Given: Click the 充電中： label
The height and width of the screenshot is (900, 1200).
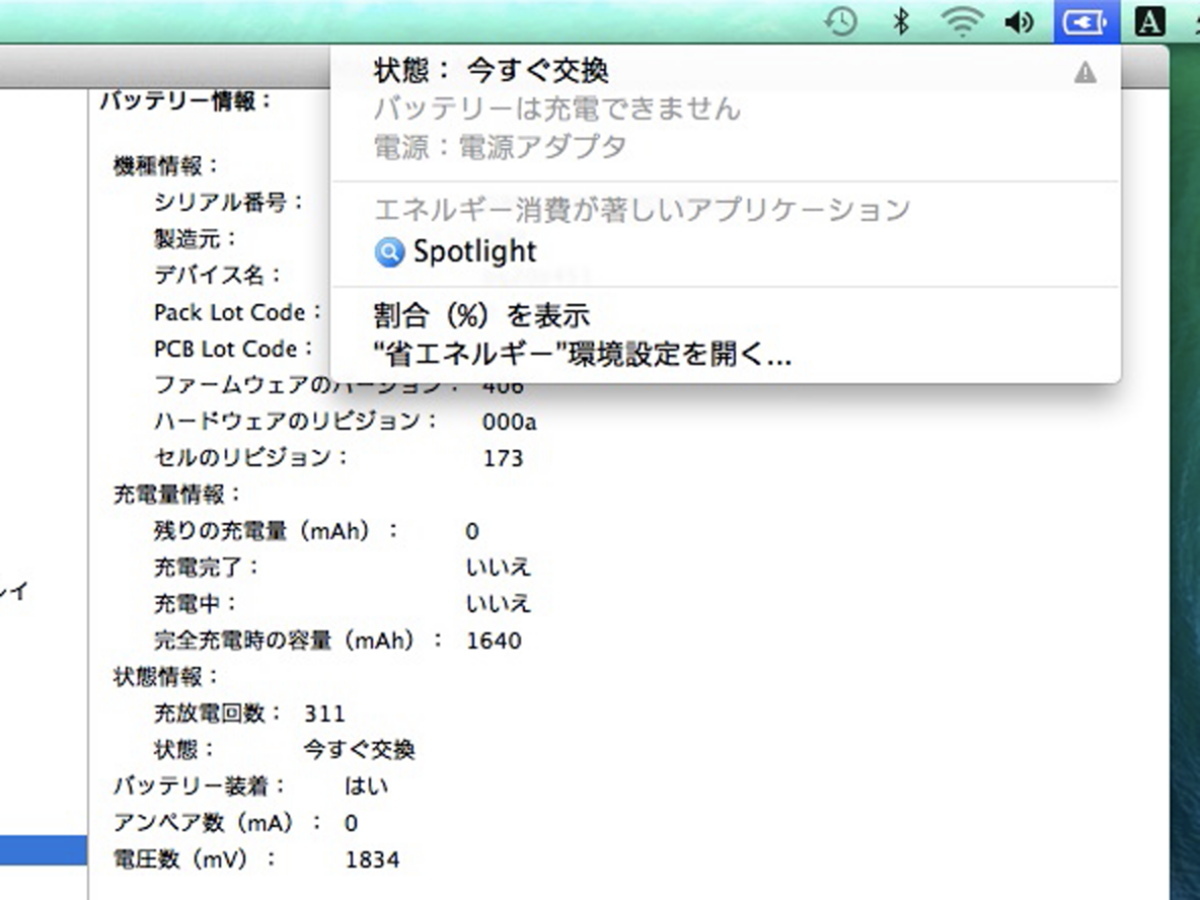Looking at the screenshot, I should coord(196,603).
